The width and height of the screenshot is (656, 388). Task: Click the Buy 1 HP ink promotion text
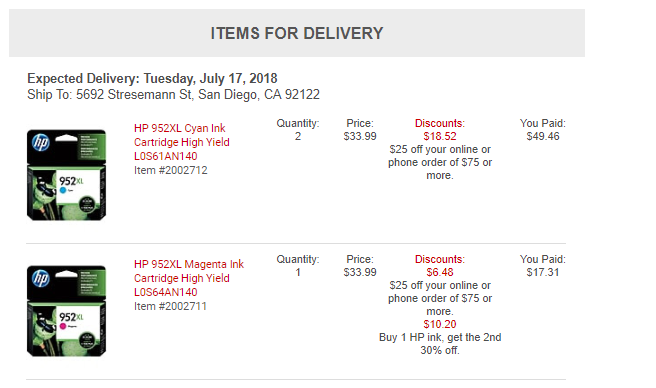(440, 344)
